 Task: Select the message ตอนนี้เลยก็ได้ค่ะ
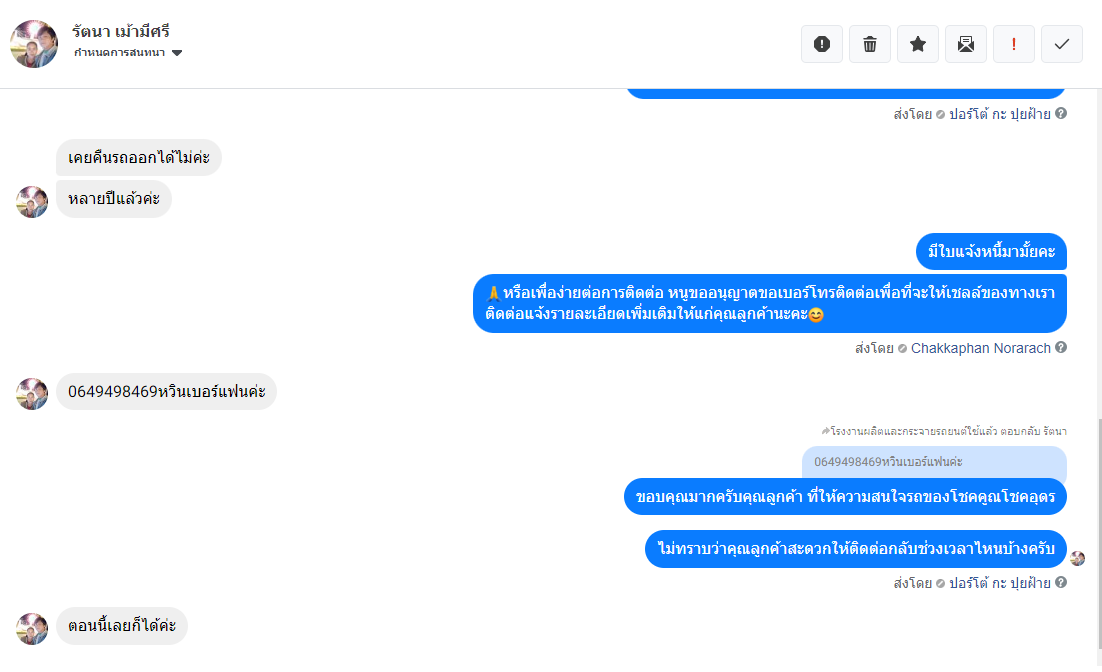122,626
